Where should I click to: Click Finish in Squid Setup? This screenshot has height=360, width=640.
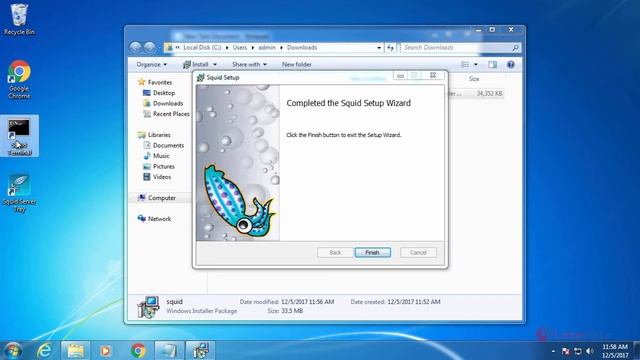(372, 253)
